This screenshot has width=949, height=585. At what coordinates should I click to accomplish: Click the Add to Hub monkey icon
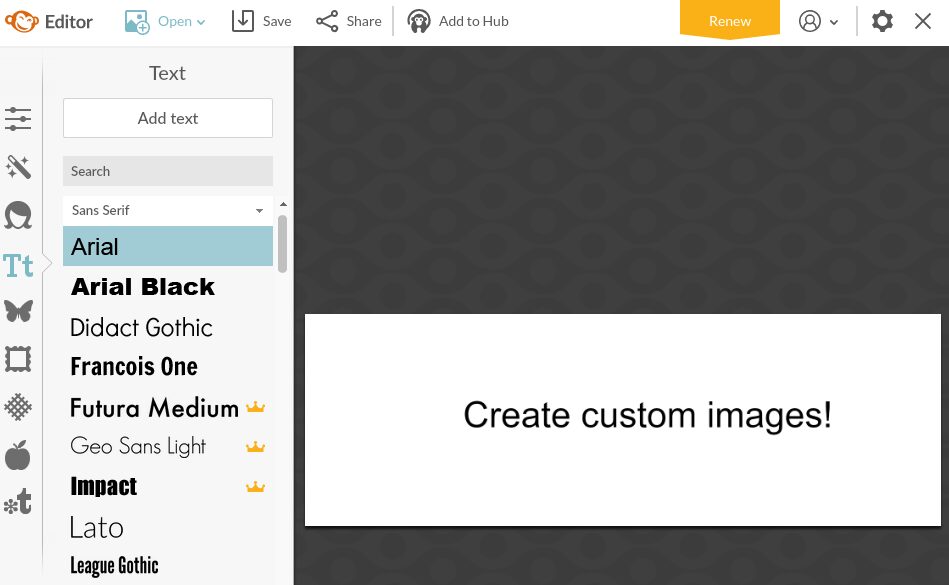[419, 21]
